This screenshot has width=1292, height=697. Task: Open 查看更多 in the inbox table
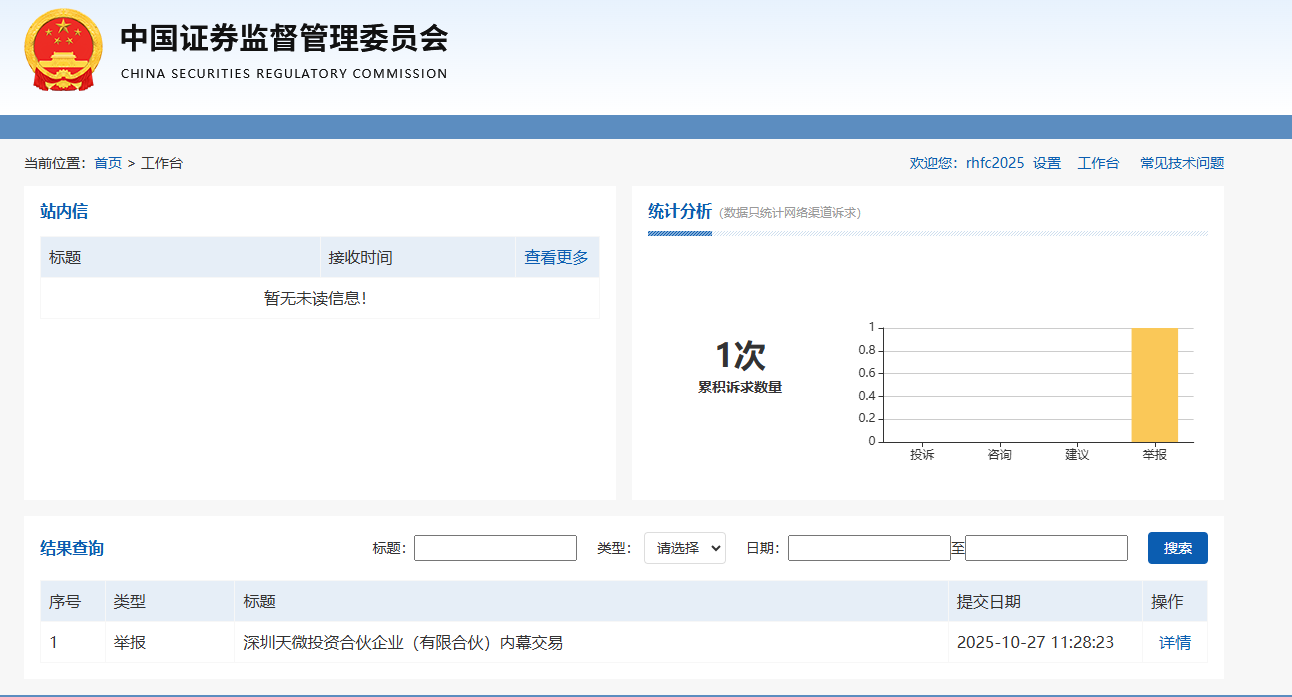pos(557,257)
